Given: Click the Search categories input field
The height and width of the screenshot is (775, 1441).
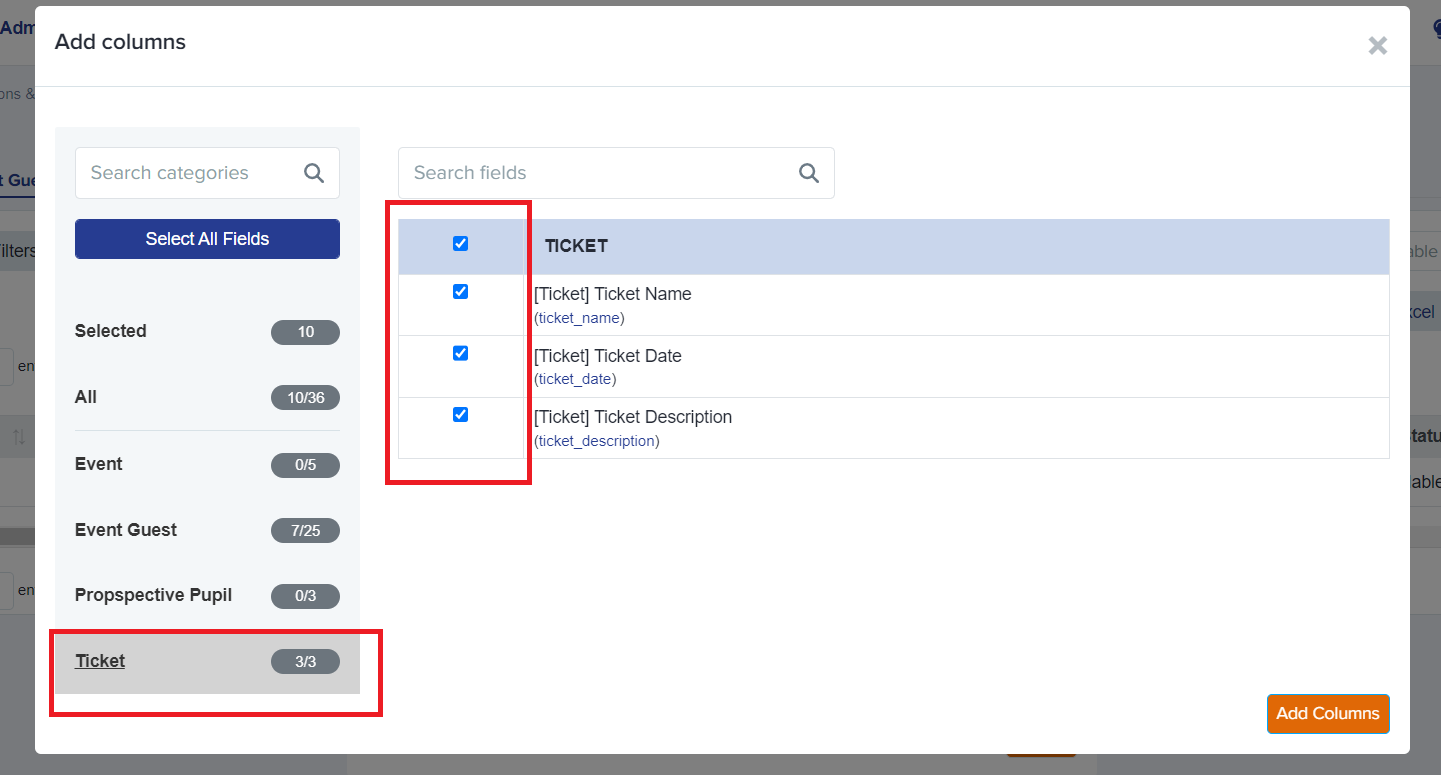Looking at the screenshot, I should click(180, 172).
